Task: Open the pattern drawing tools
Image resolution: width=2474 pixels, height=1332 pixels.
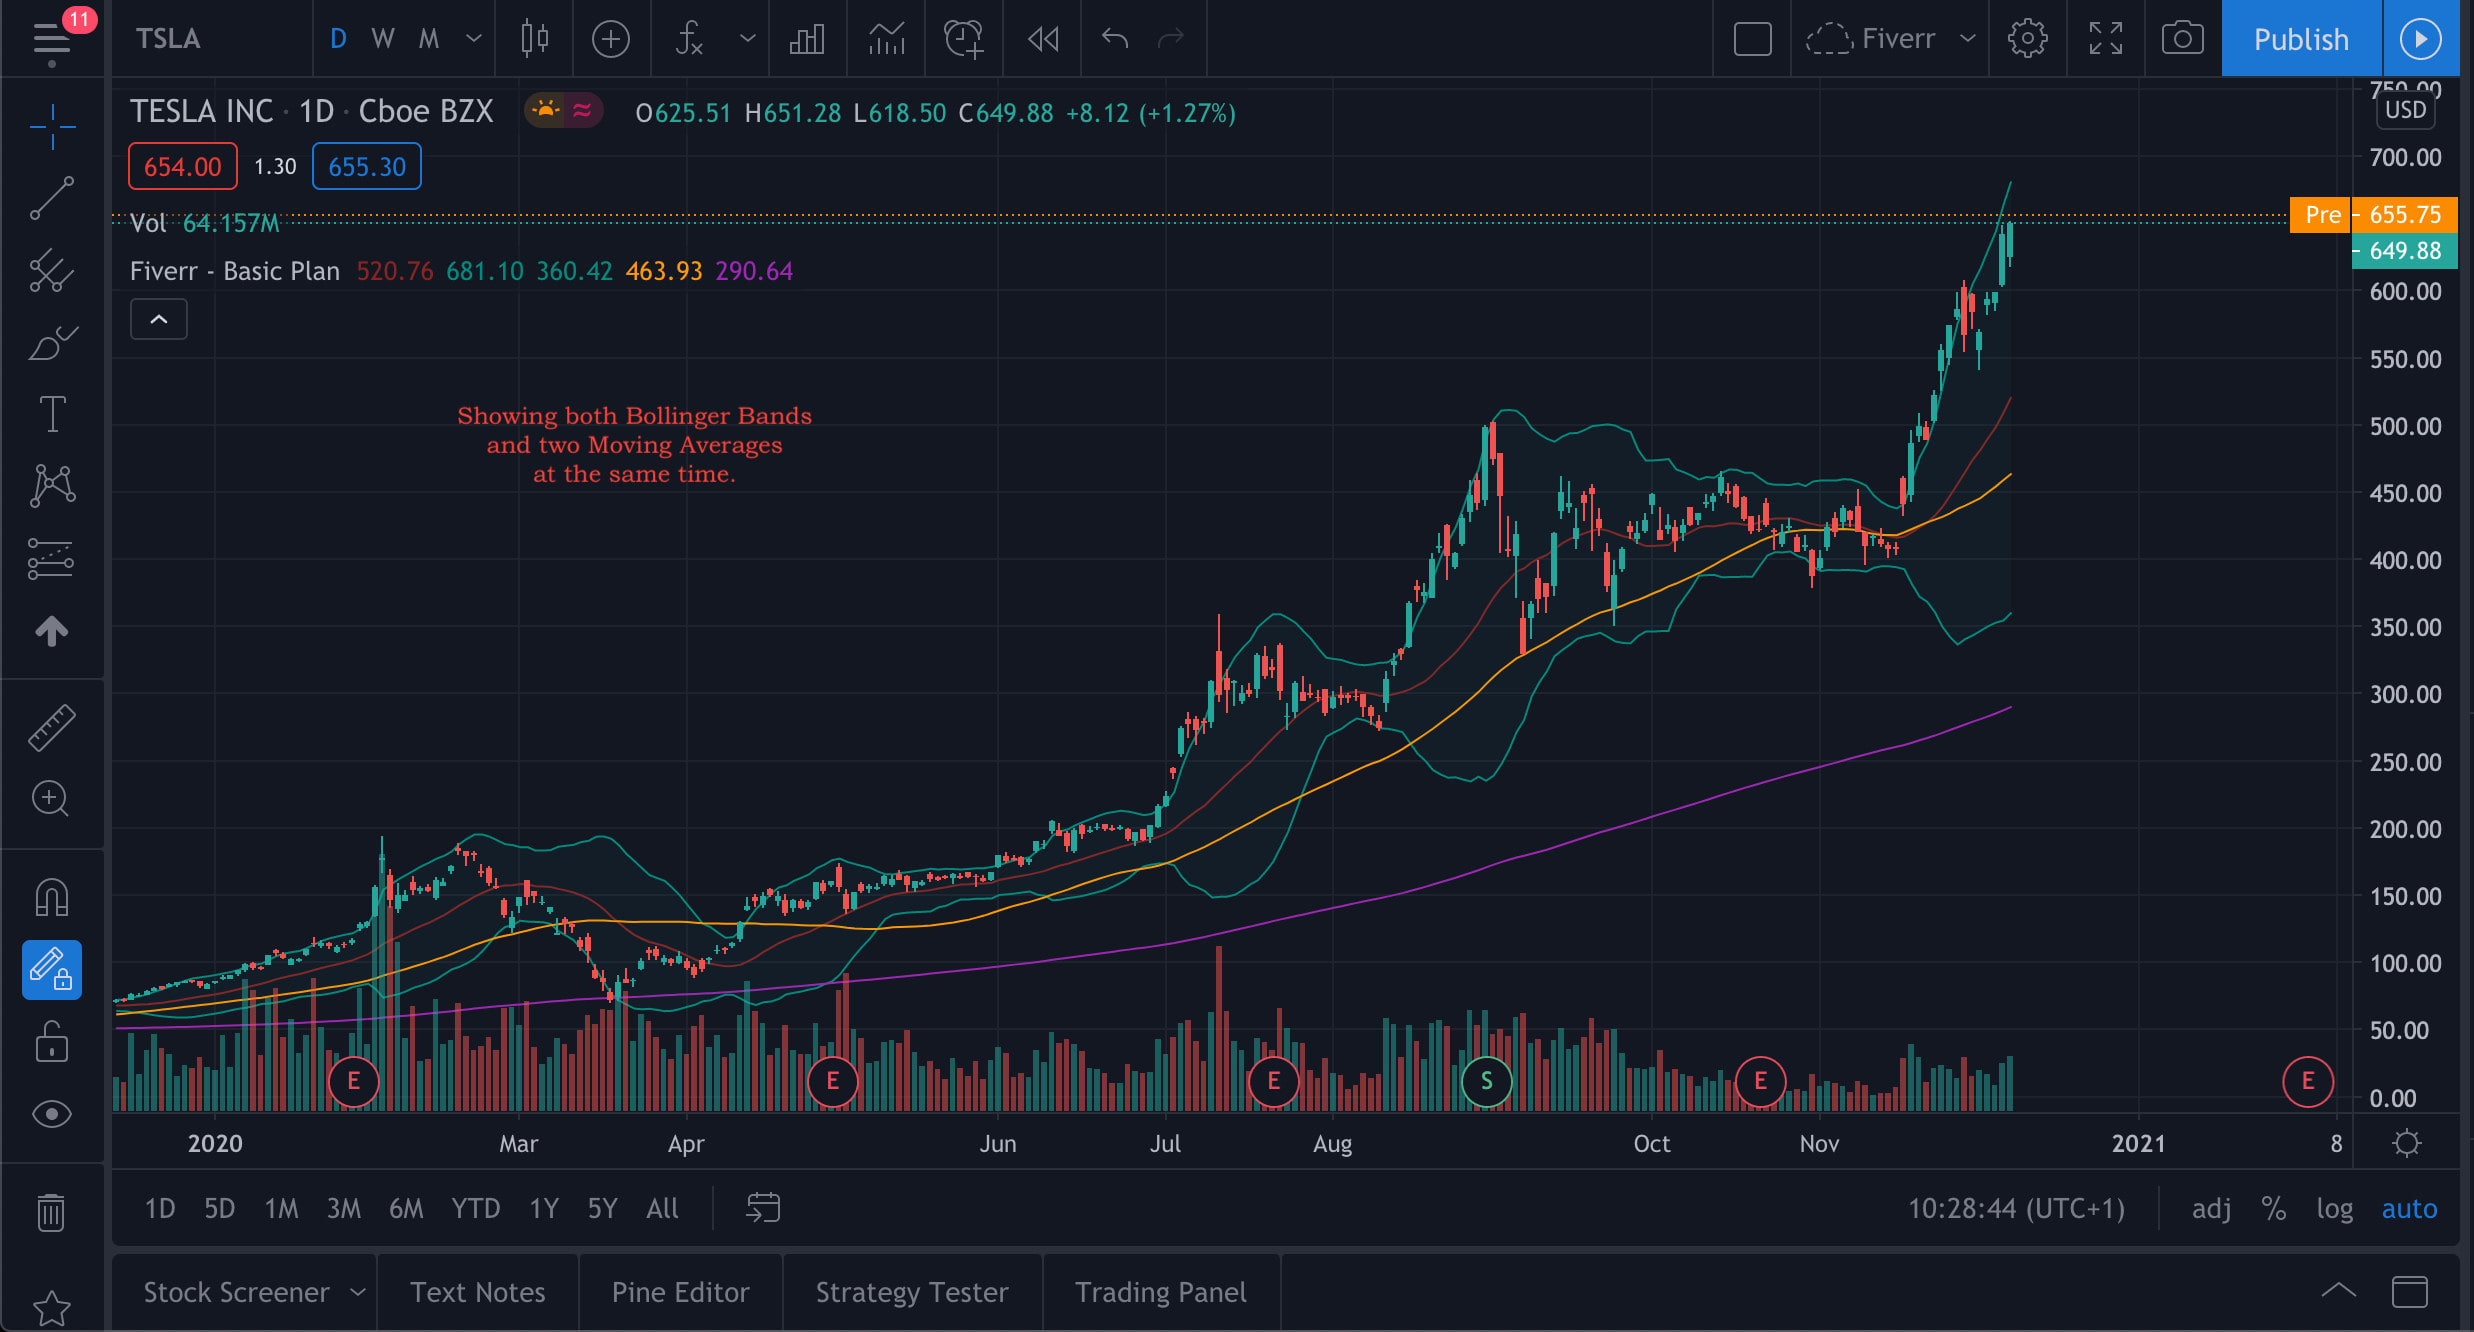Action: pos(52,486)
